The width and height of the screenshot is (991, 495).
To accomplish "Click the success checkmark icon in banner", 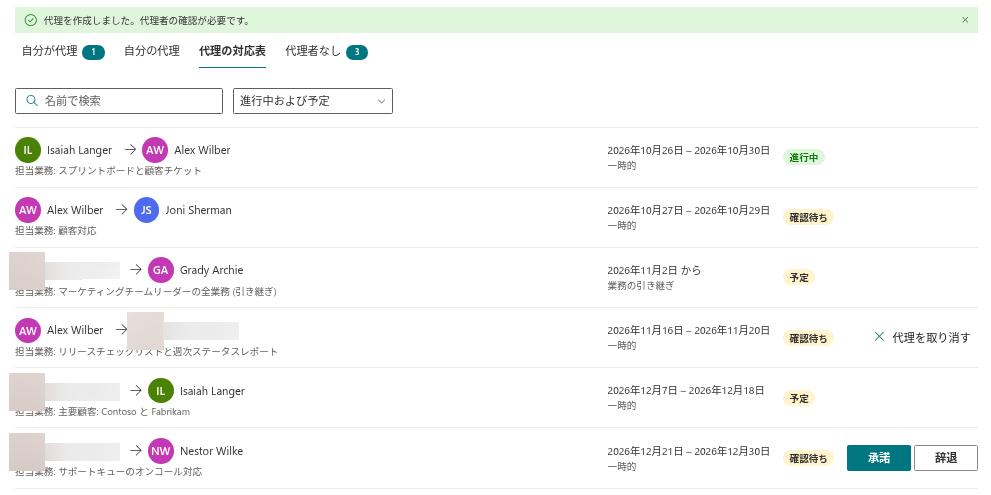I will [30, 20].
